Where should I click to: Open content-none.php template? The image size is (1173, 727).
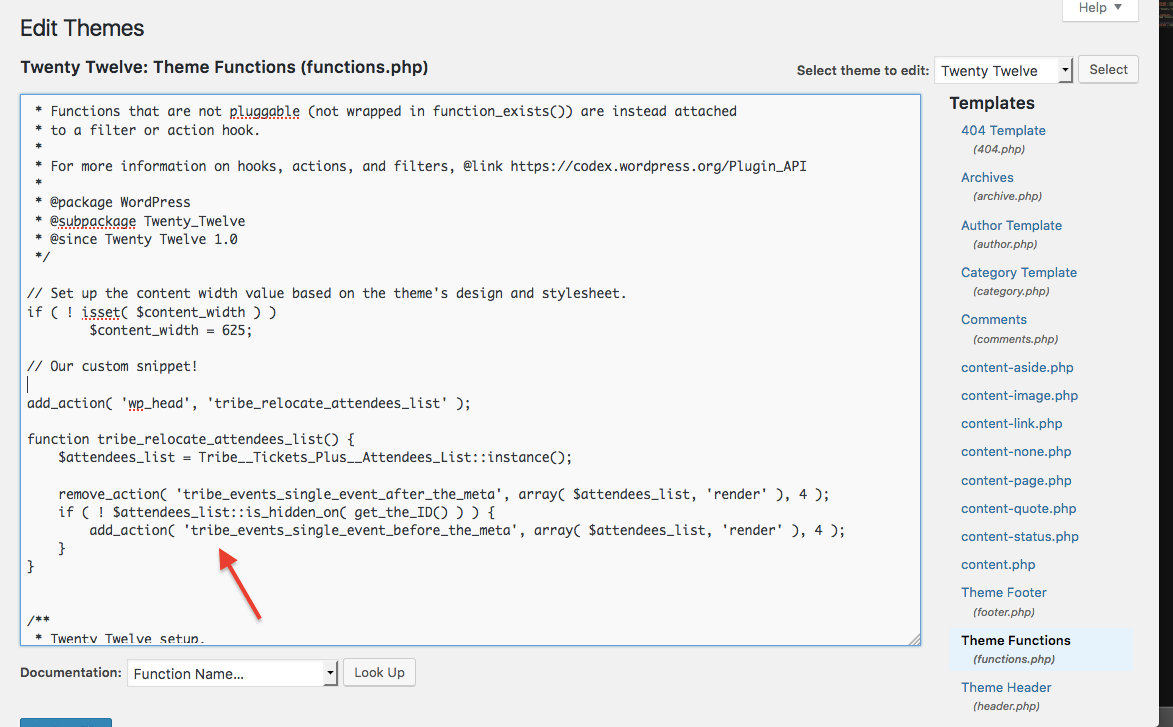pyautogui.click(x=1015, y=451)
